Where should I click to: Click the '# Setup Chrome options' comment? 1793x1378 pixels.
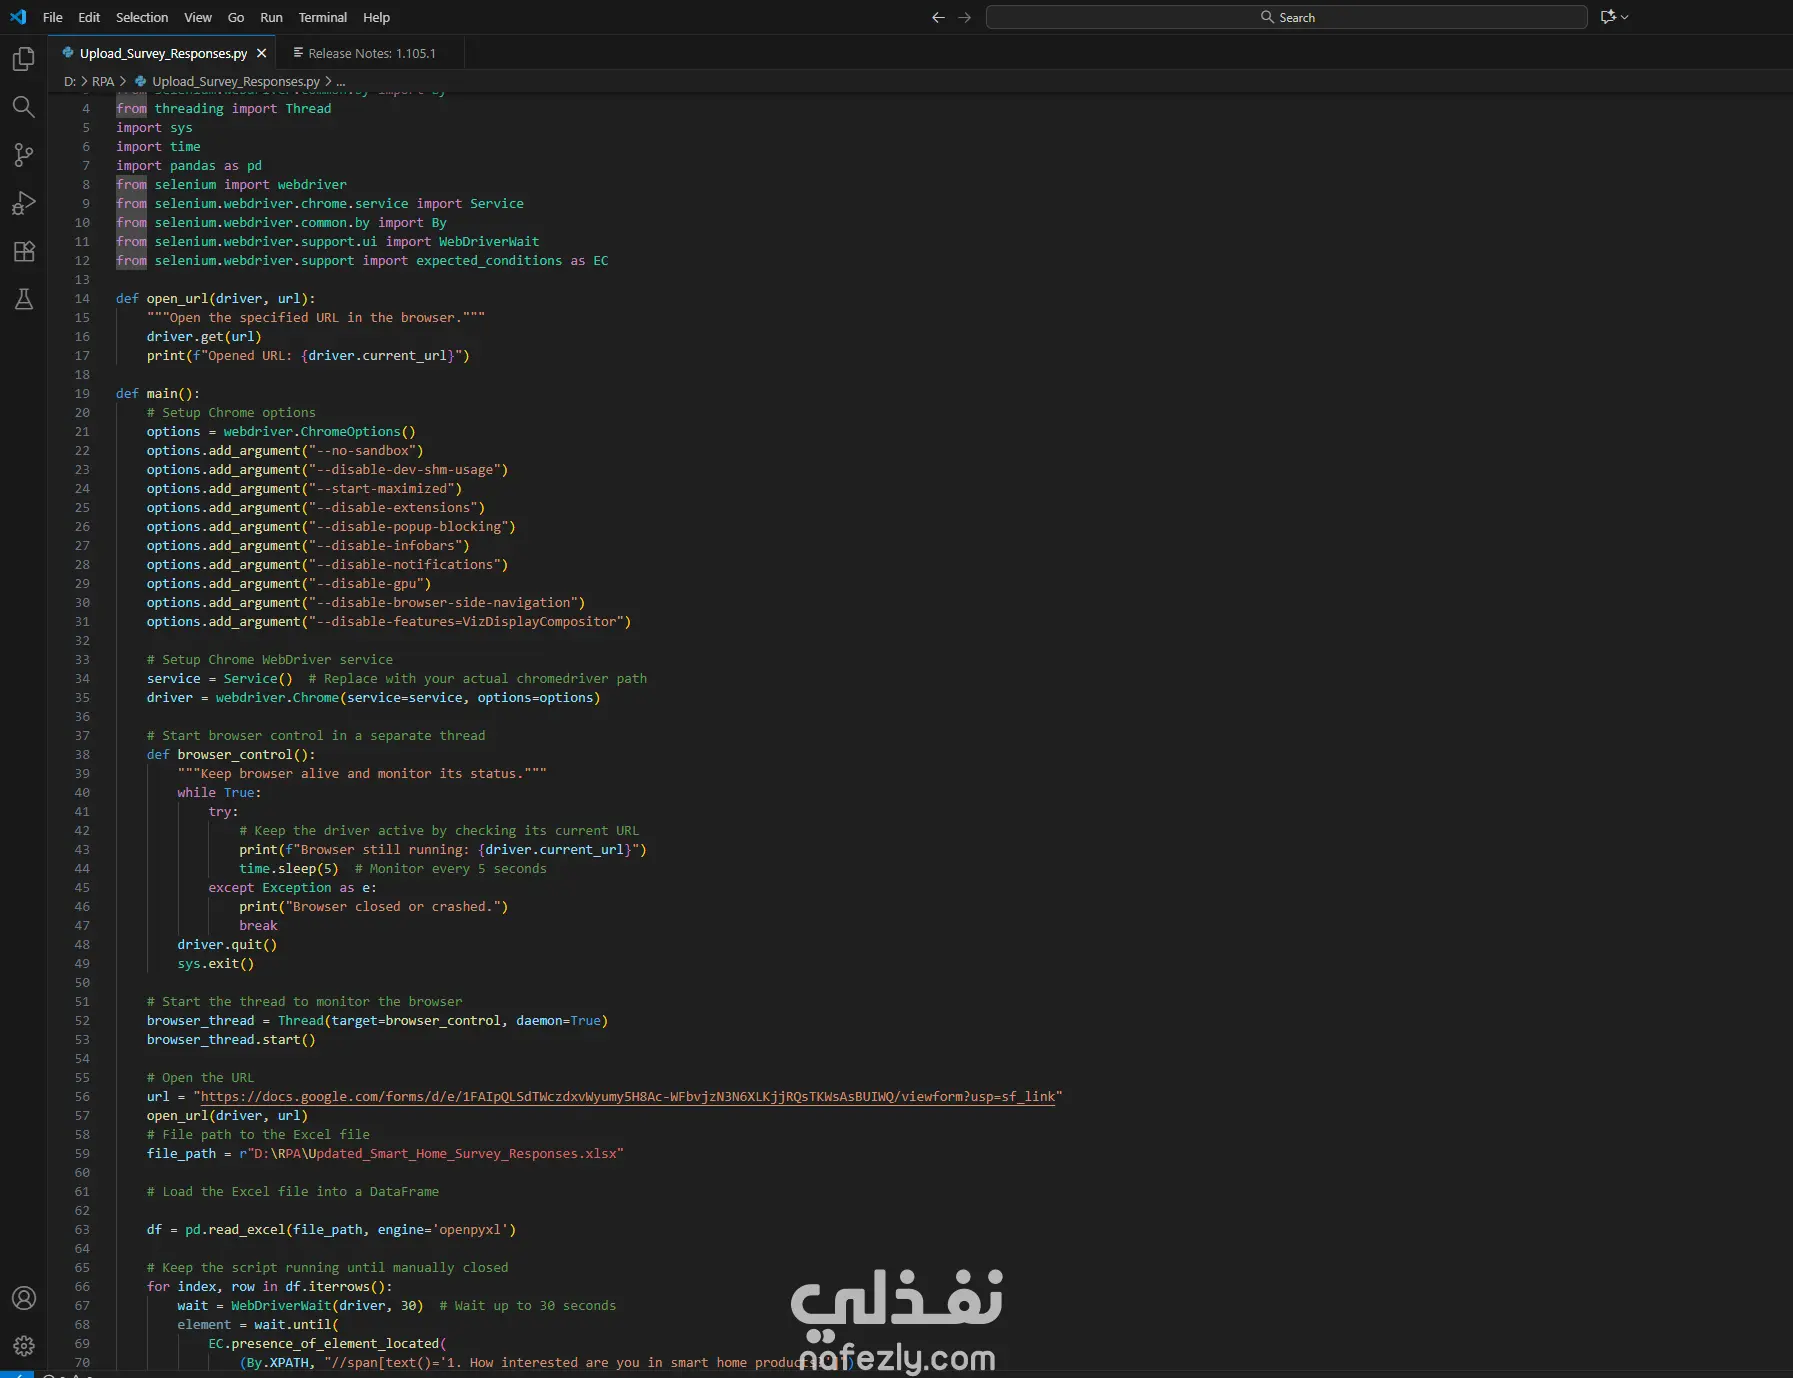pyautogui.click(x=231, y=412)
